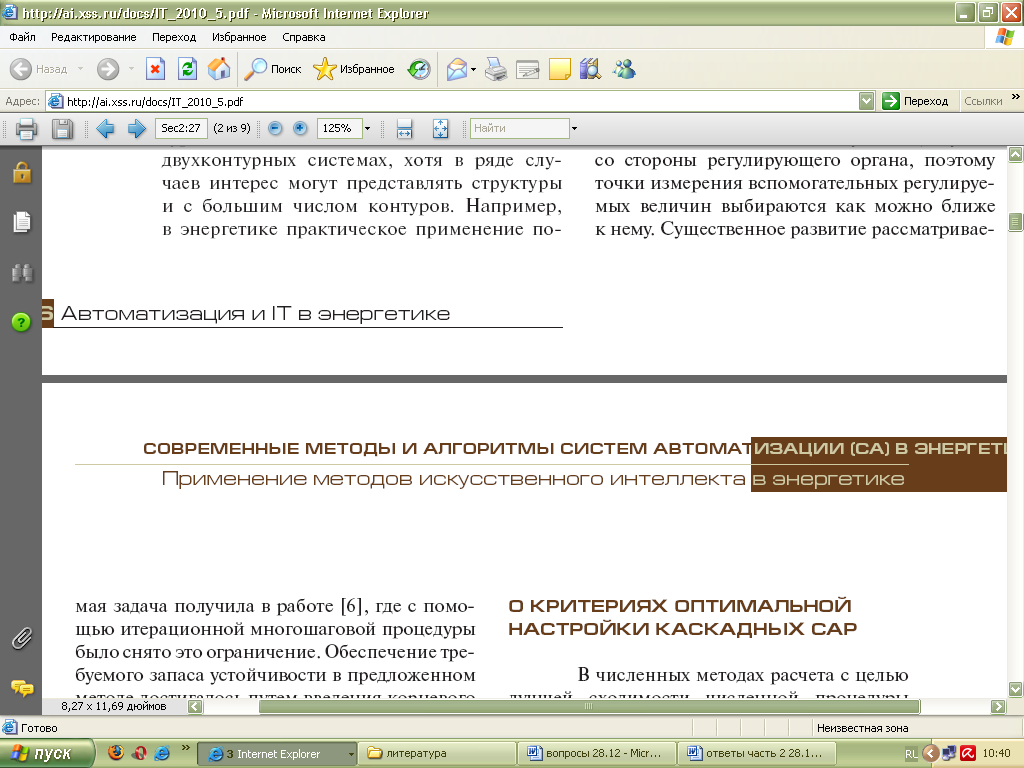
Task: Click the Forward navigation arrow button
Action: coord(108,69)
